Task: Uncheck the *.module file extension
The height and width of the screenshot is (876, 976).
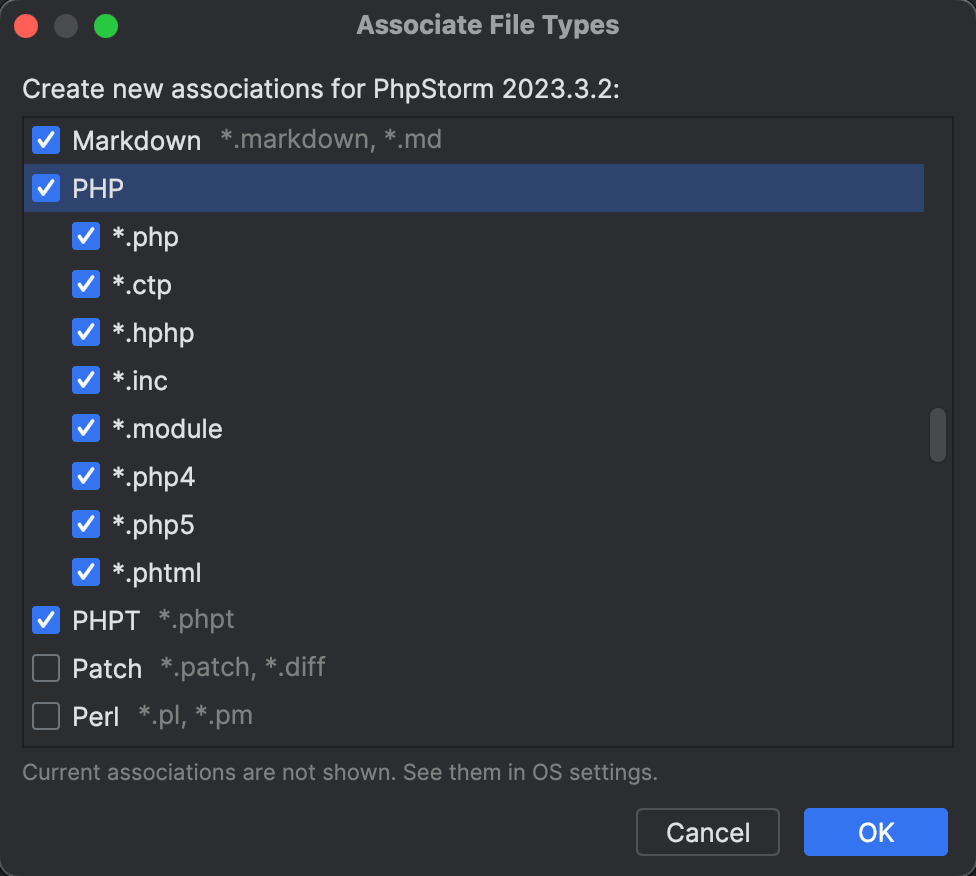Action: tap(86, 428)
